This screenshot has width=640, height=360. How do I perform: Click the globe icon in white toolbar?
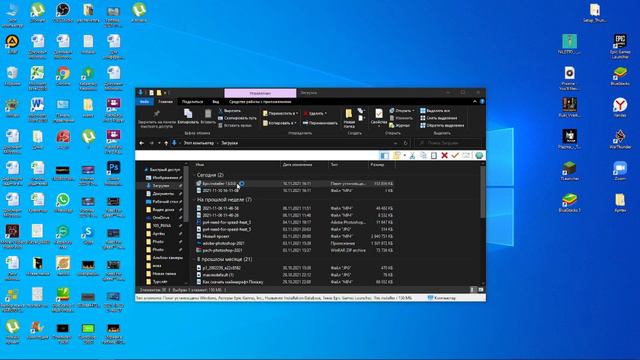pos(479,156)
